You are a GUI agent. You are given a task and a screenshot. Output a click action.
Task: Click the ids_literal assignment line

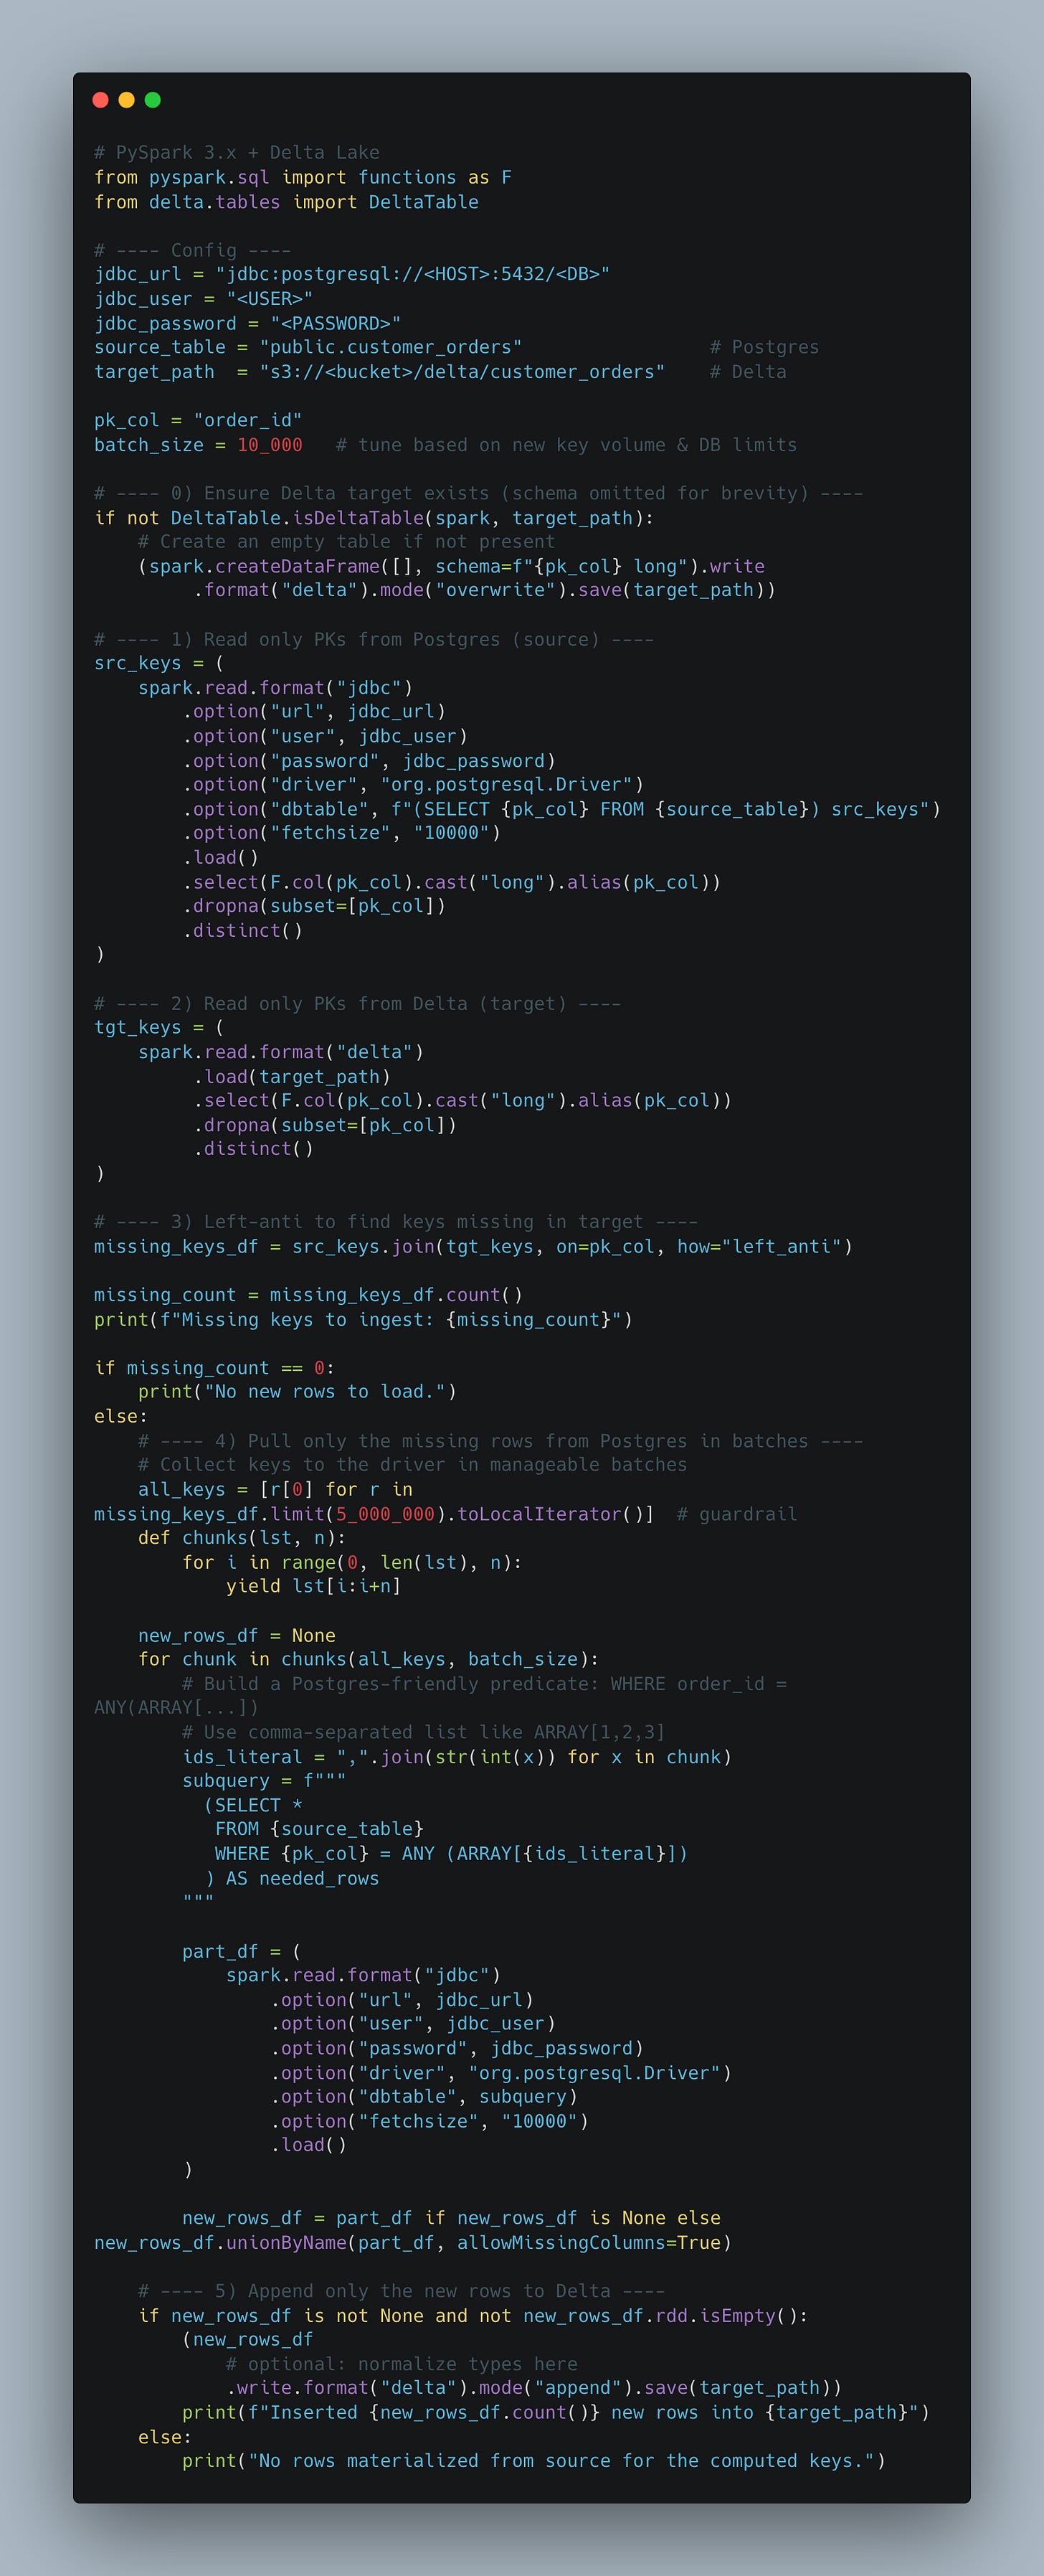pyautogui.click(x=456, y=1757)
